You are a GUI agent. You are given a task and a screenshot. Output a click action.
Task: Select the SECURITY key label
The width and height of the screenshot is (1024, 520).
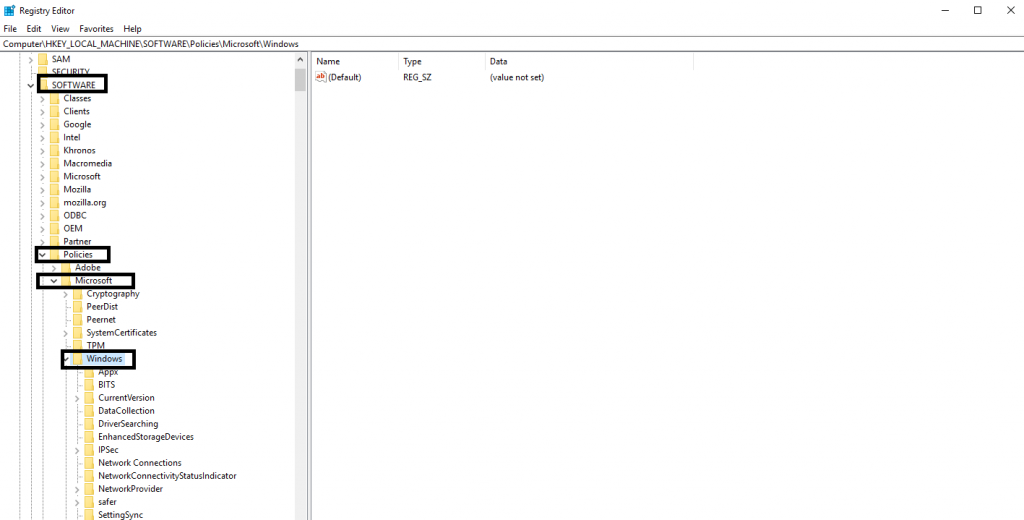[71, 72]
